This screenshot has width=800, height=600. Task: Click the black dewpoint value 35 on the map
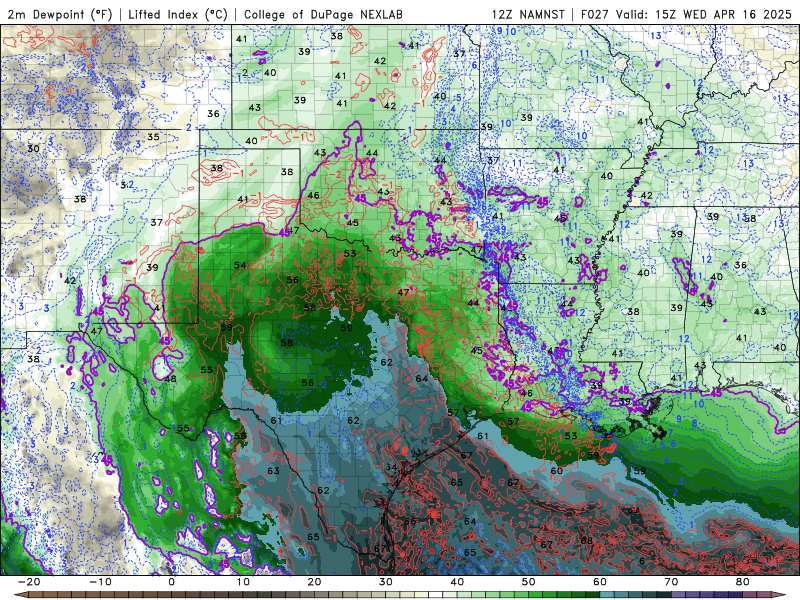click(x=153, y=137)
